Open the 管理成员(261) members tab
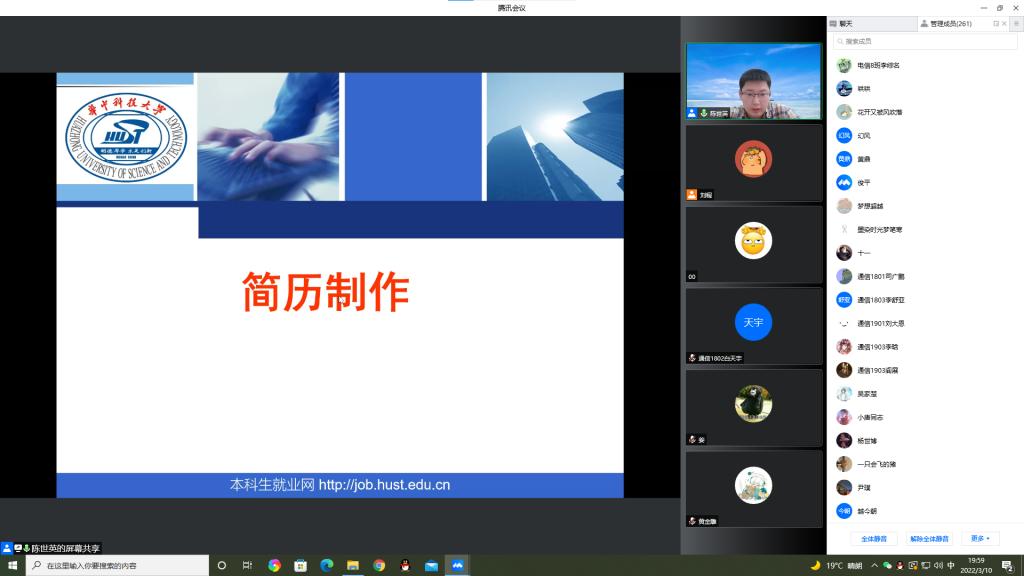 point(949,23)
